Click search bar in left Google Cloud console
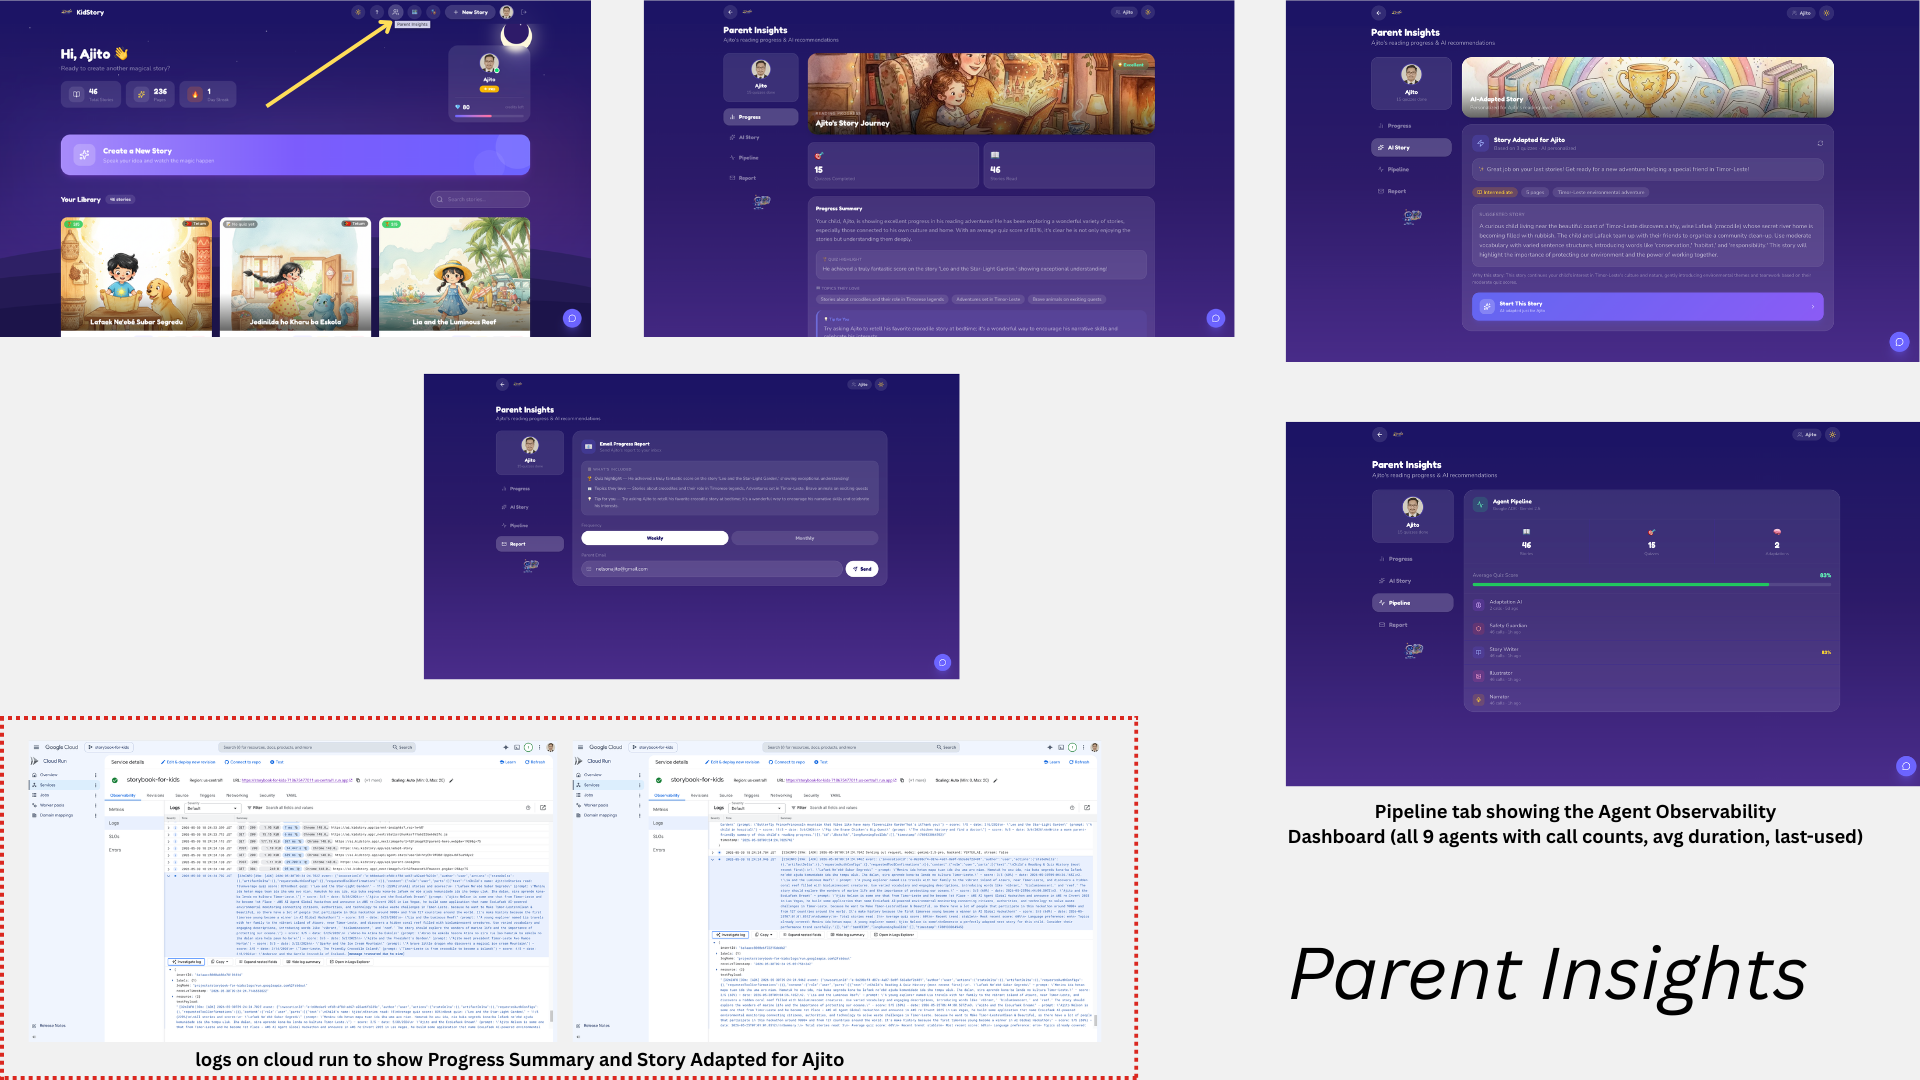This screenshot has width=1920, height=1080. [317, 747]
